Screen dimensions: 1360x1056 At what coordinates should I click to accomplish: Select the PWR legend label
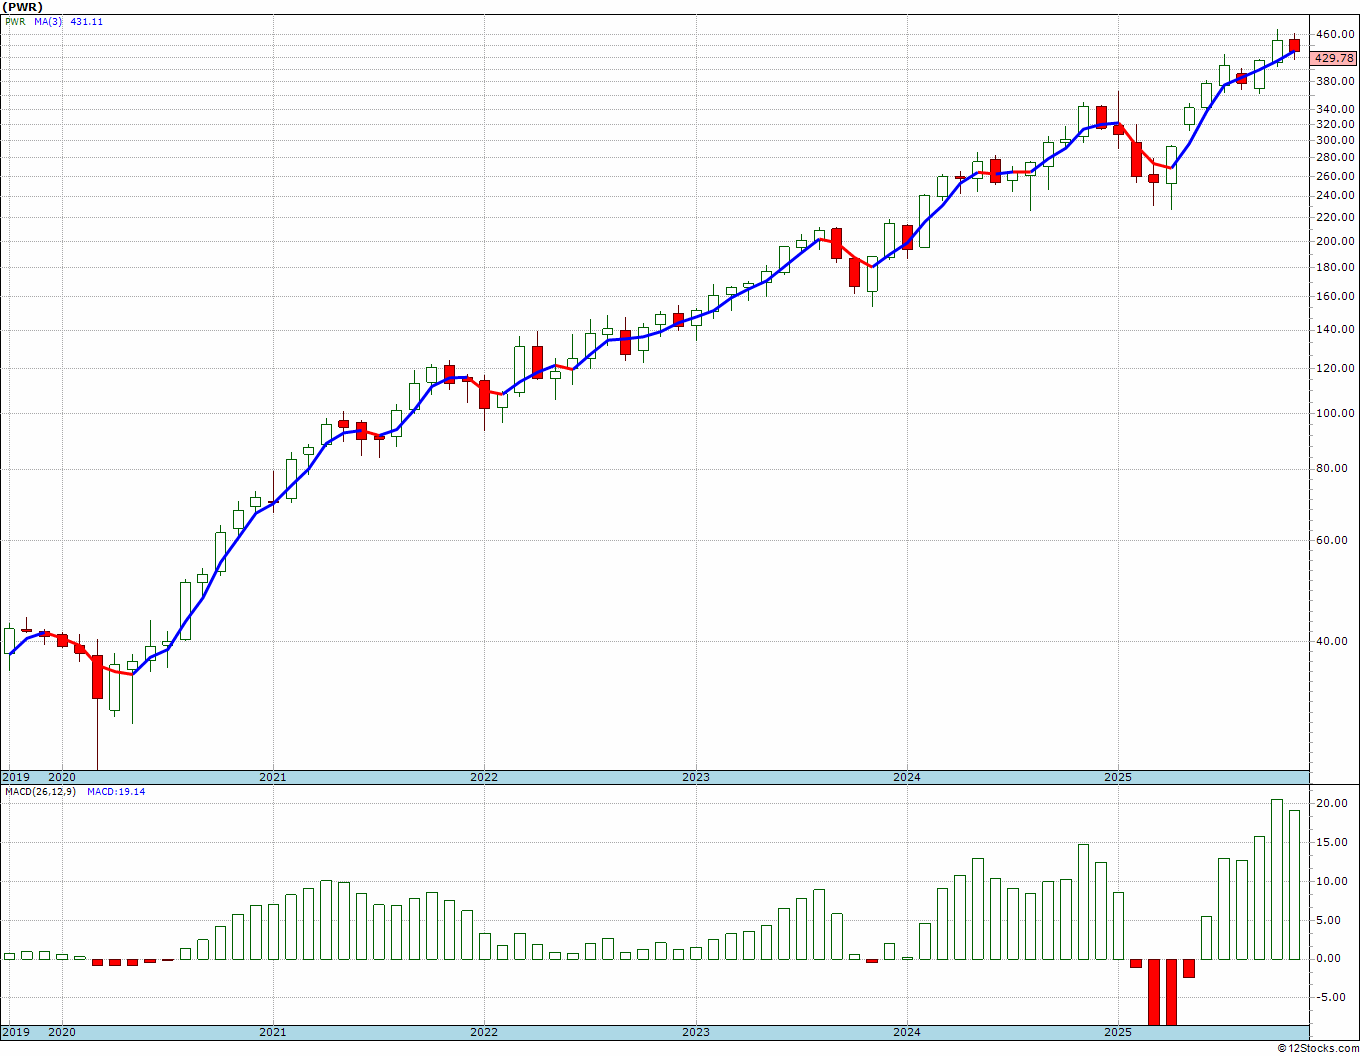(x=15, y=22)
